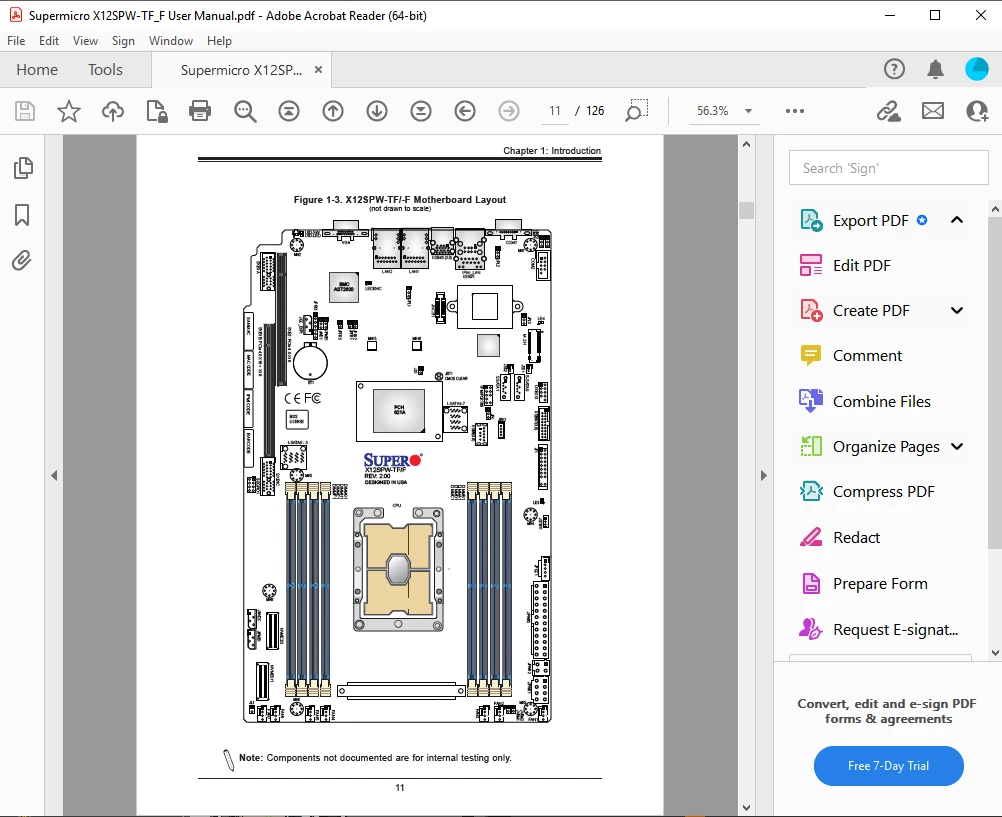Open Prepare Form tool
The height and width of the screenshot is (817, 1002).
point(879,584)
